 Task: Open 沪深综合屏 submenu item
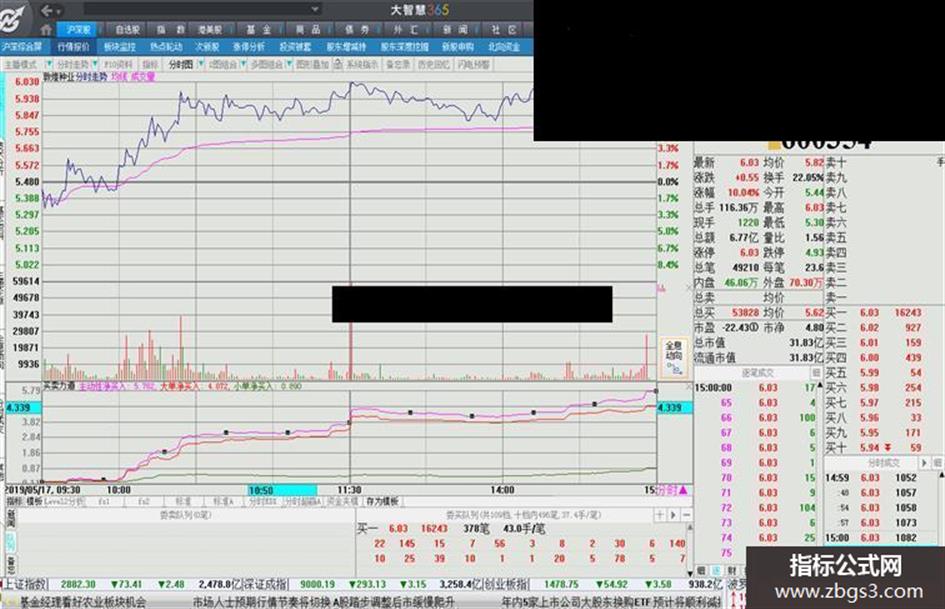point(22,46)
